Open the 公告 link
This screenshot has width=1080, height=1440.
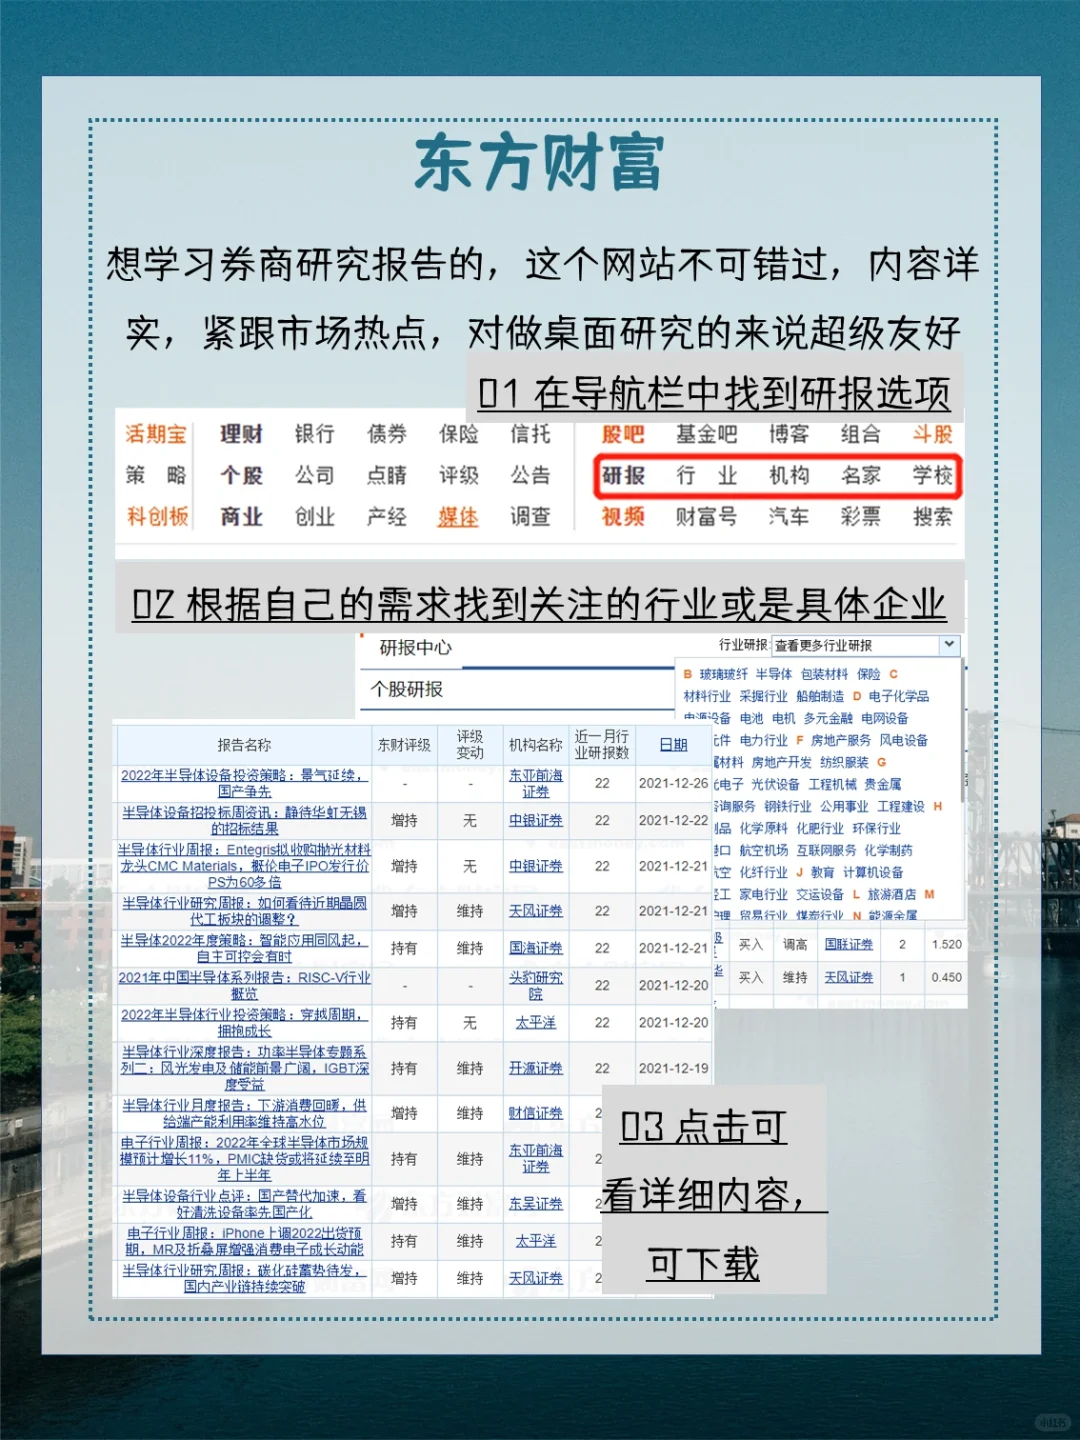530,476
